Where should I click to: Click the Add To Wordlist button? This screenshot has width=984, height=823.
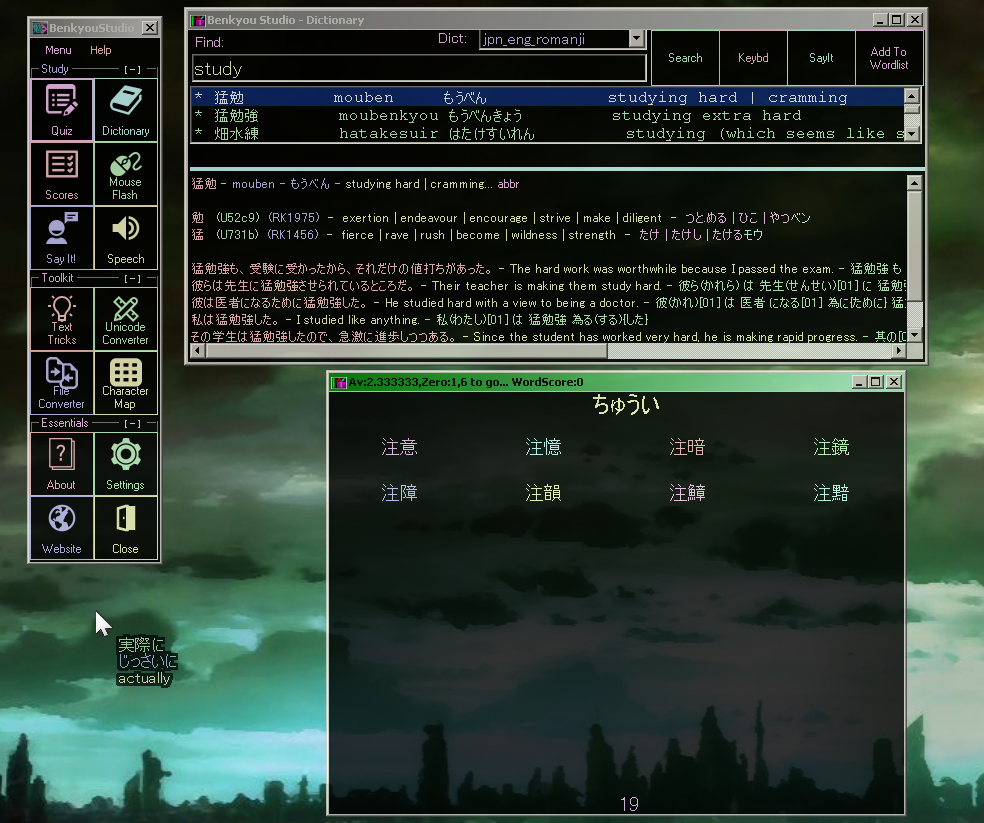point(888,58)
